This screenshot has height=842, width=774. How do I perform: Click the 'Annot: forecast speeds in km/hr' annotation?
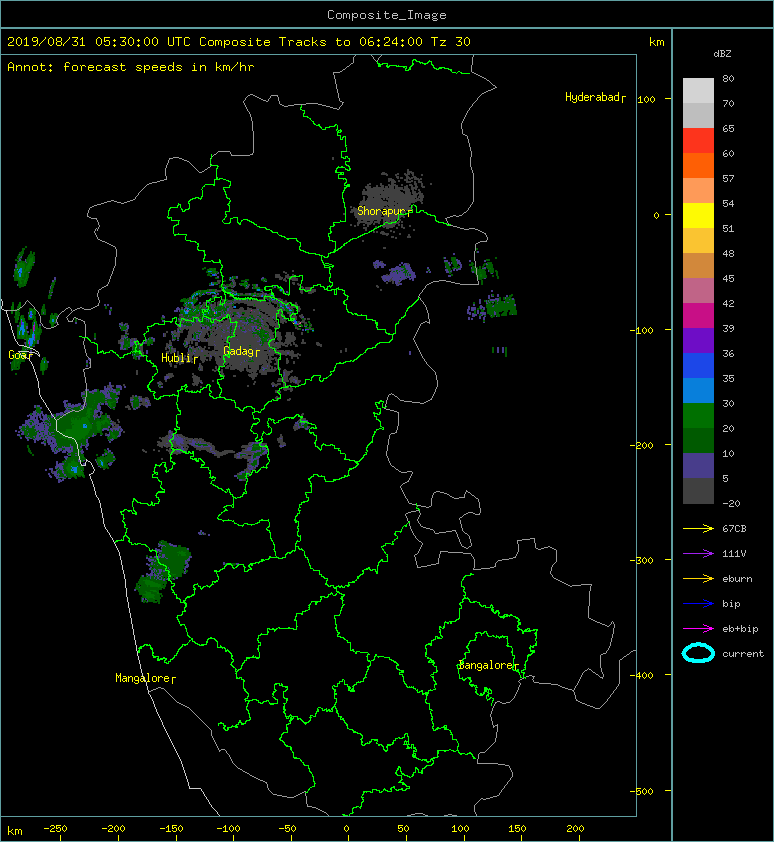coord(131,67)
